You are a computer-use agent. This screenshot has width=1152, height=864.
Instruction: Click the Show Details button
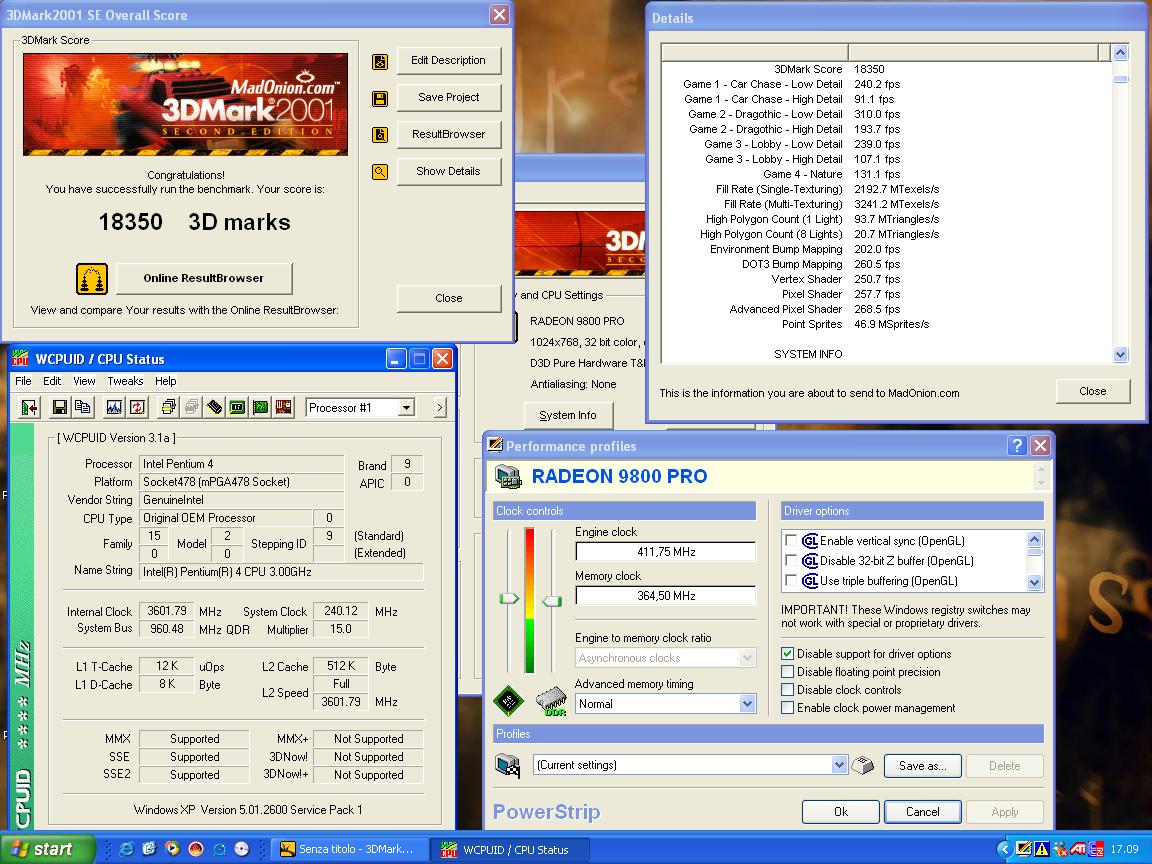[448, 171]
